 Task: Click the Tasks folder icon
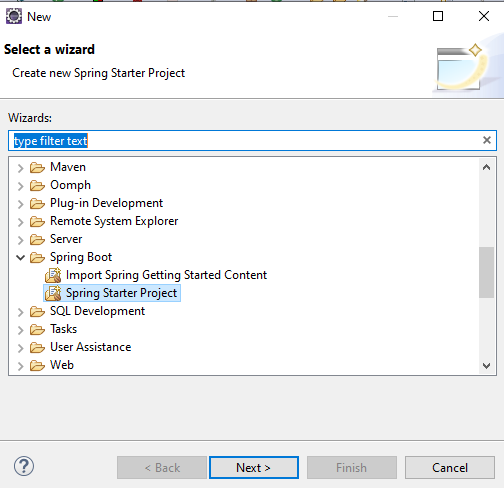click(x=37, y=329)
